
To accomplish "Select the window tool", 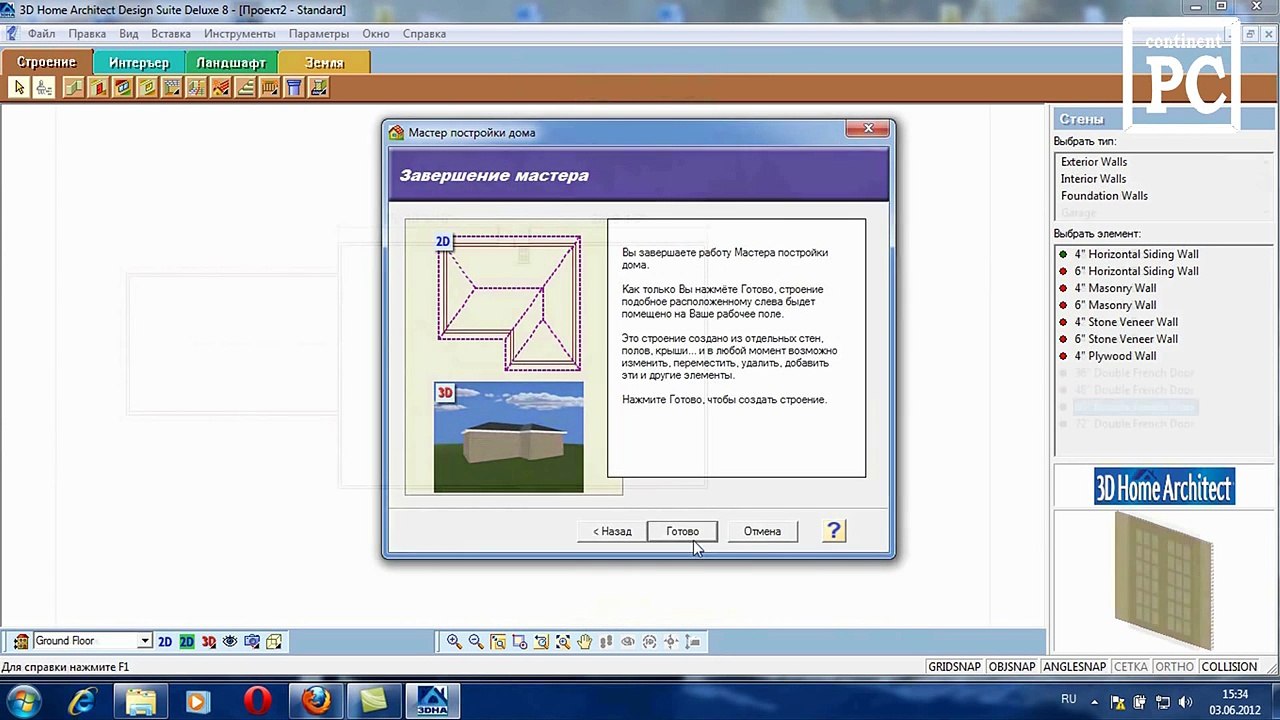I will (x=123, y=88).
